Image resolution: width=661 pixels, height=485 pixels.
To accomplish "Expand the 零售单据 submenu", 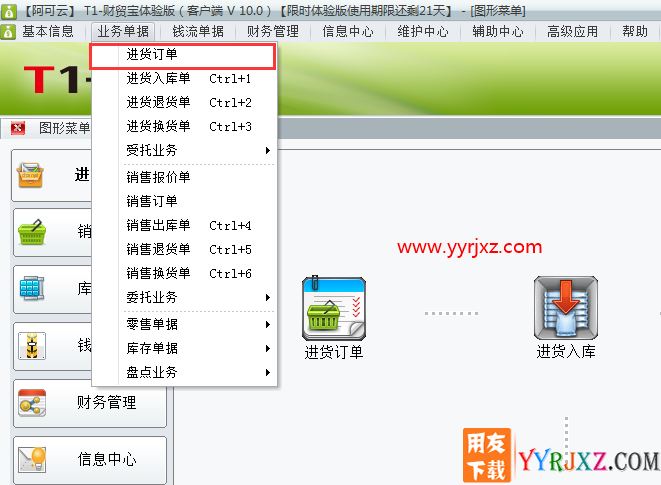I will click(x=184, y=324).
